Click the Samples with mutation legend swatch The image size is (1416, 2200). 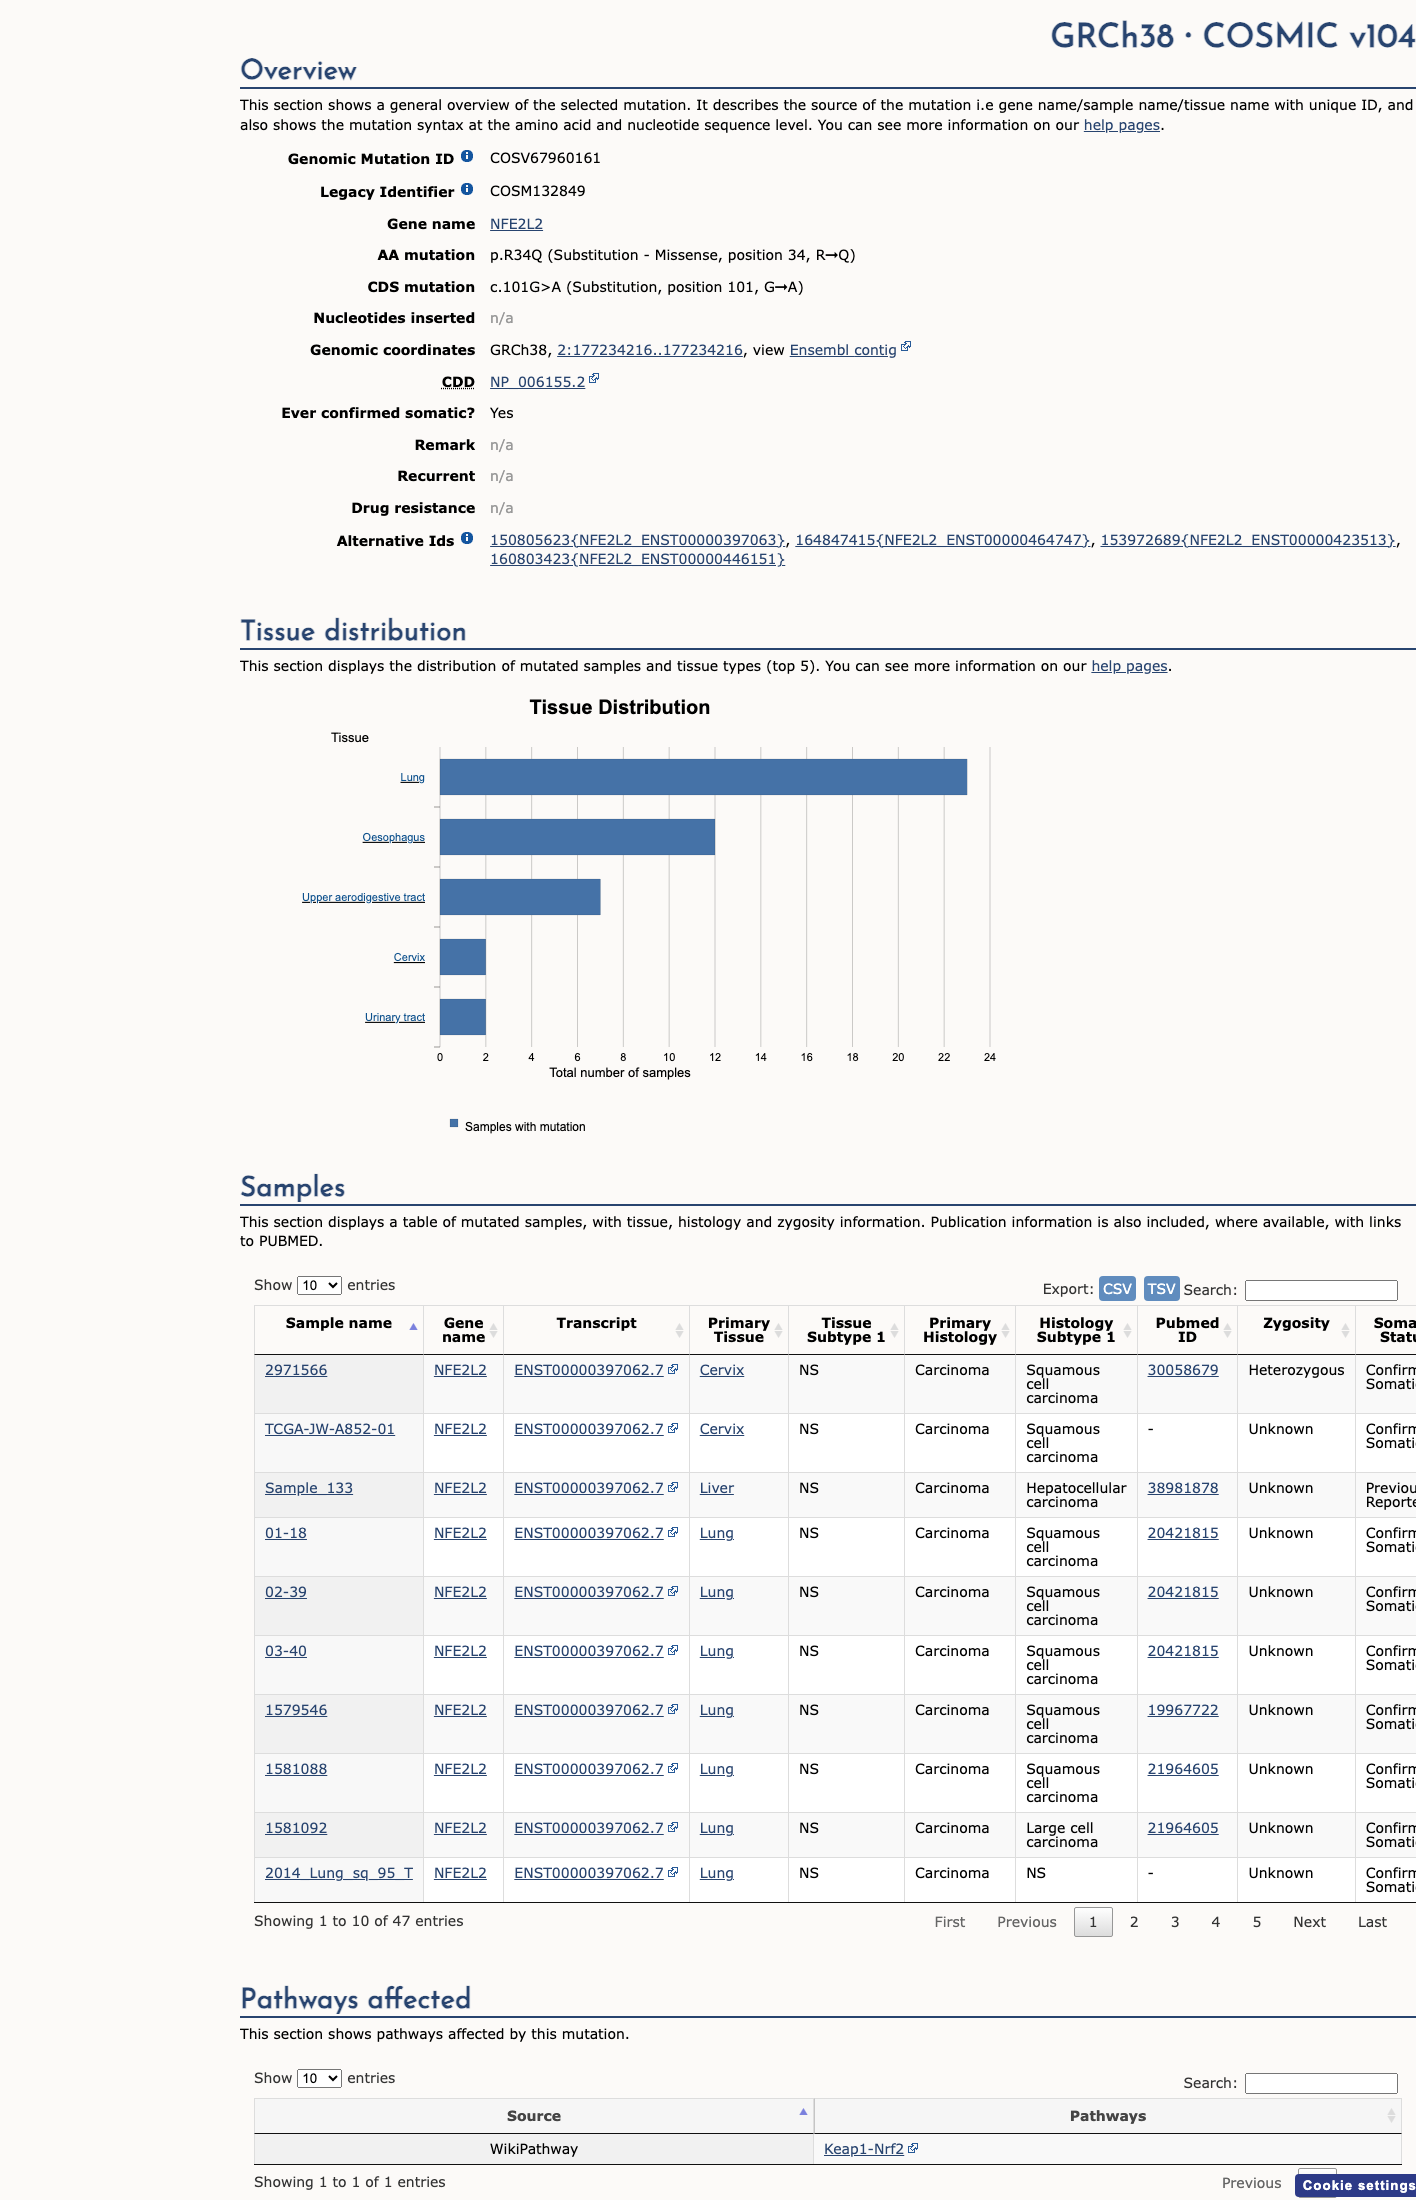[454, 1123]
